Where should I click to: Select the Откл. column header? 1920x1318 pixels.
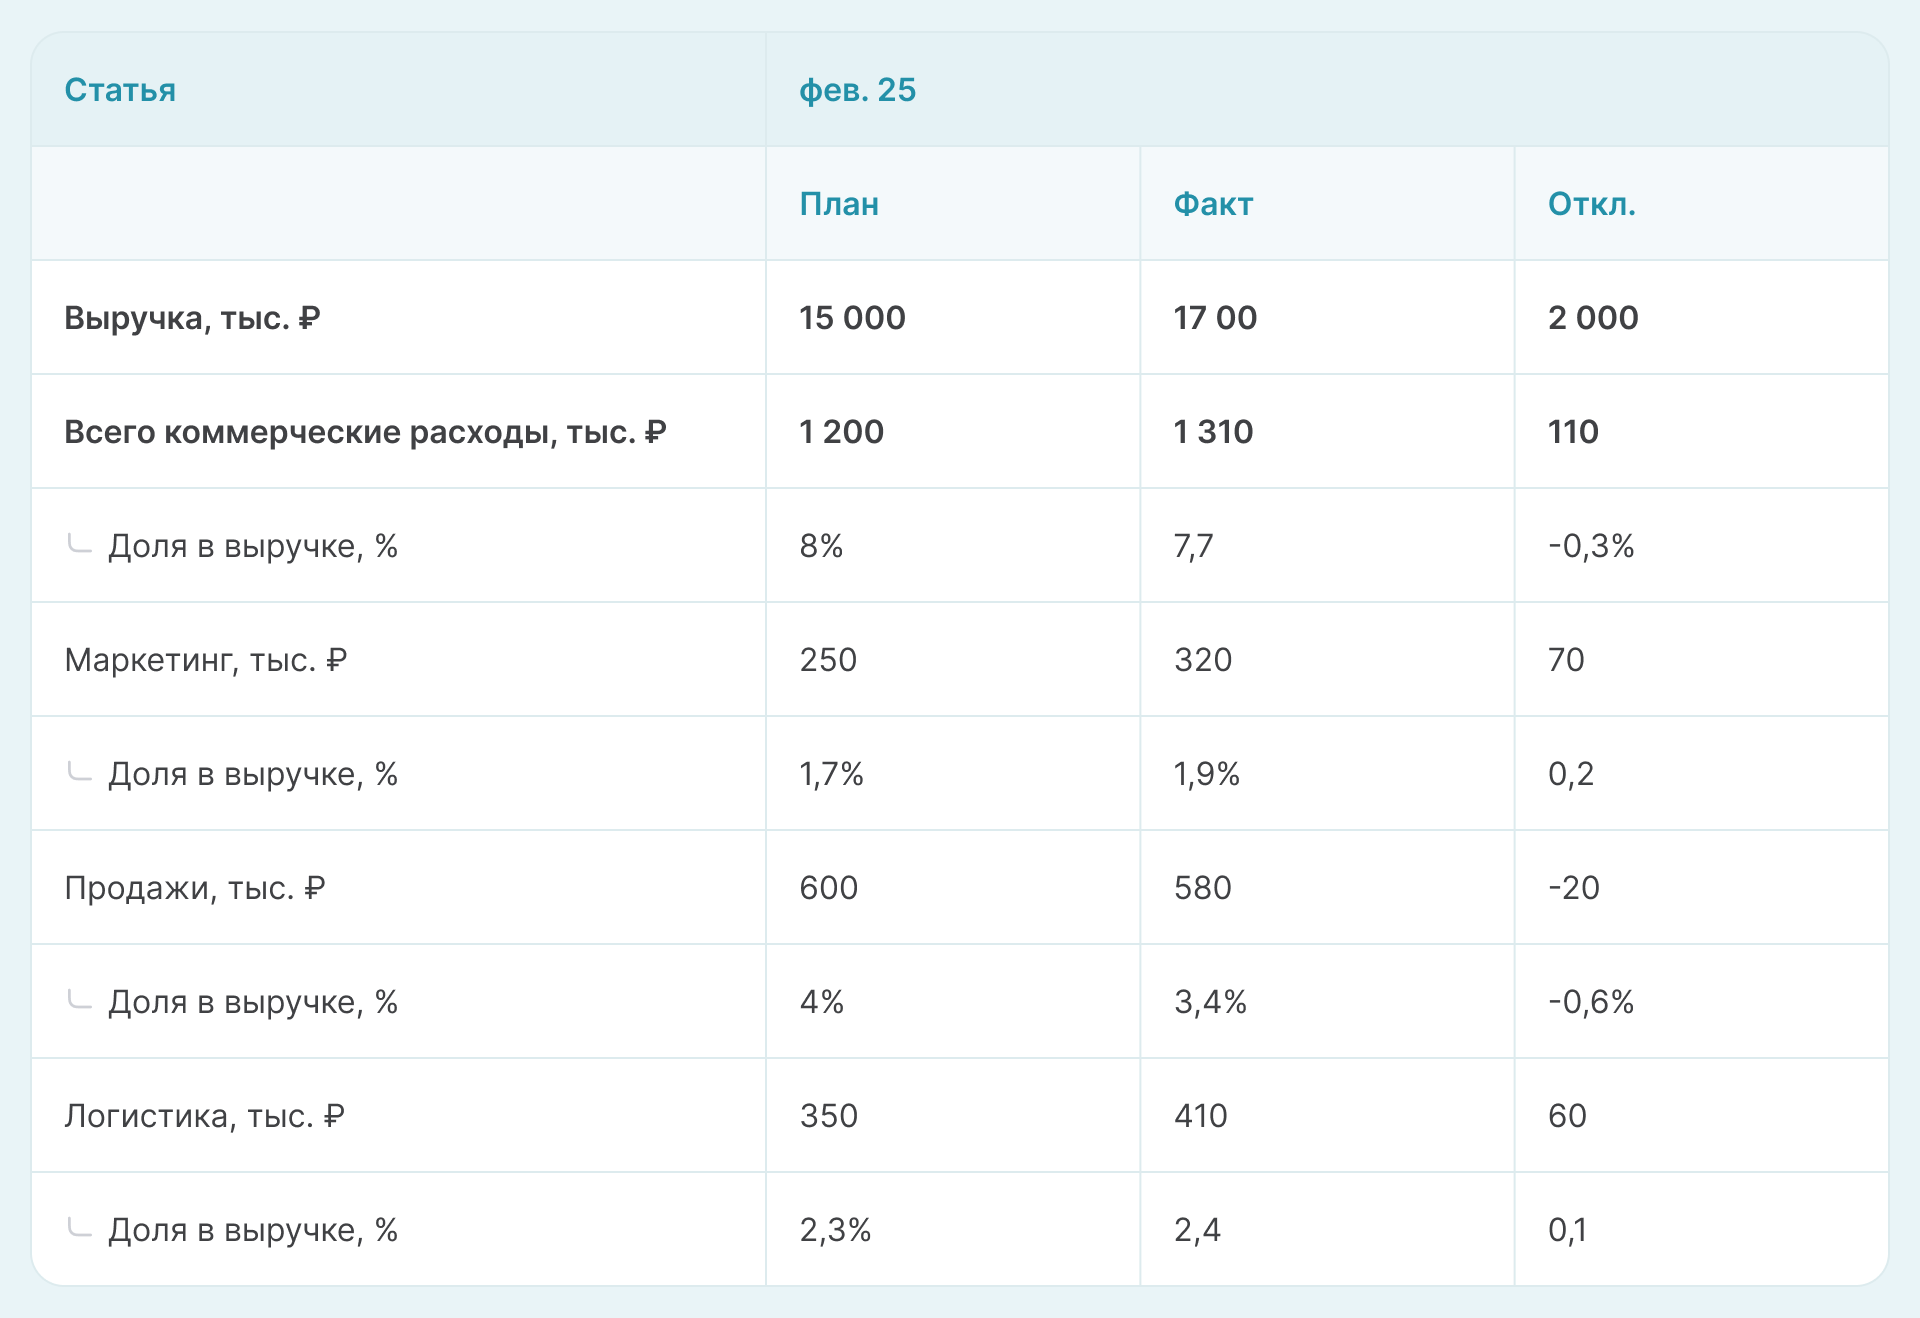click(x=1591, y=204)
